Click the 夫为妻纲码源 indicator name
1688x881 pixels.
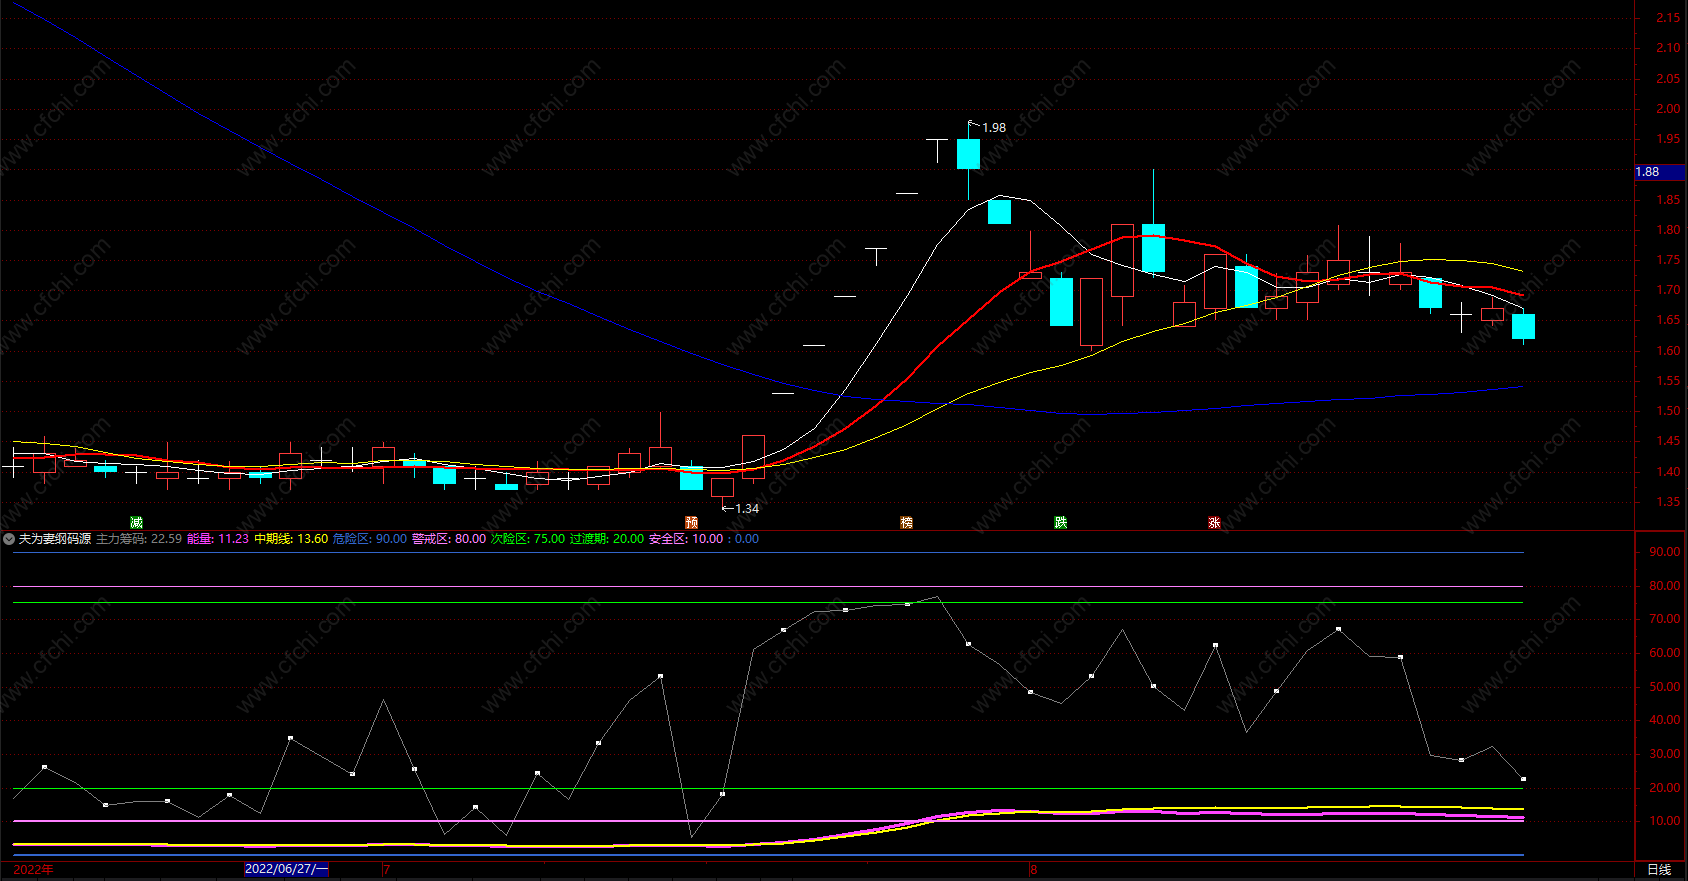[x=55, y=539]
